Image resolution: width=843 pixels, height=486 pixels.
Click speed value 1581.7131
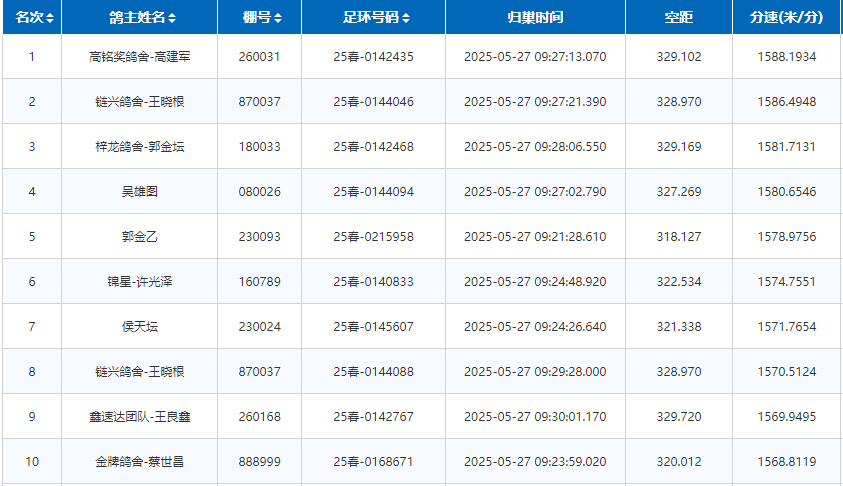[787, 146]
